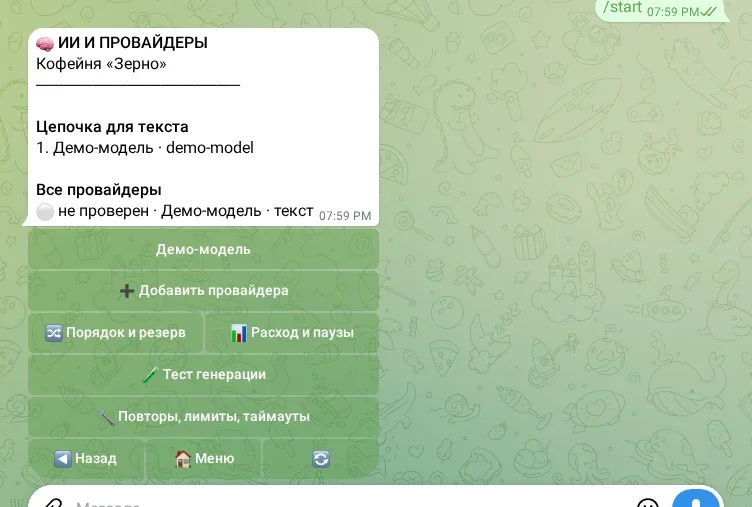752x507 pixels.
Task: Open the emoji picker icon
Action: [647, 503]
